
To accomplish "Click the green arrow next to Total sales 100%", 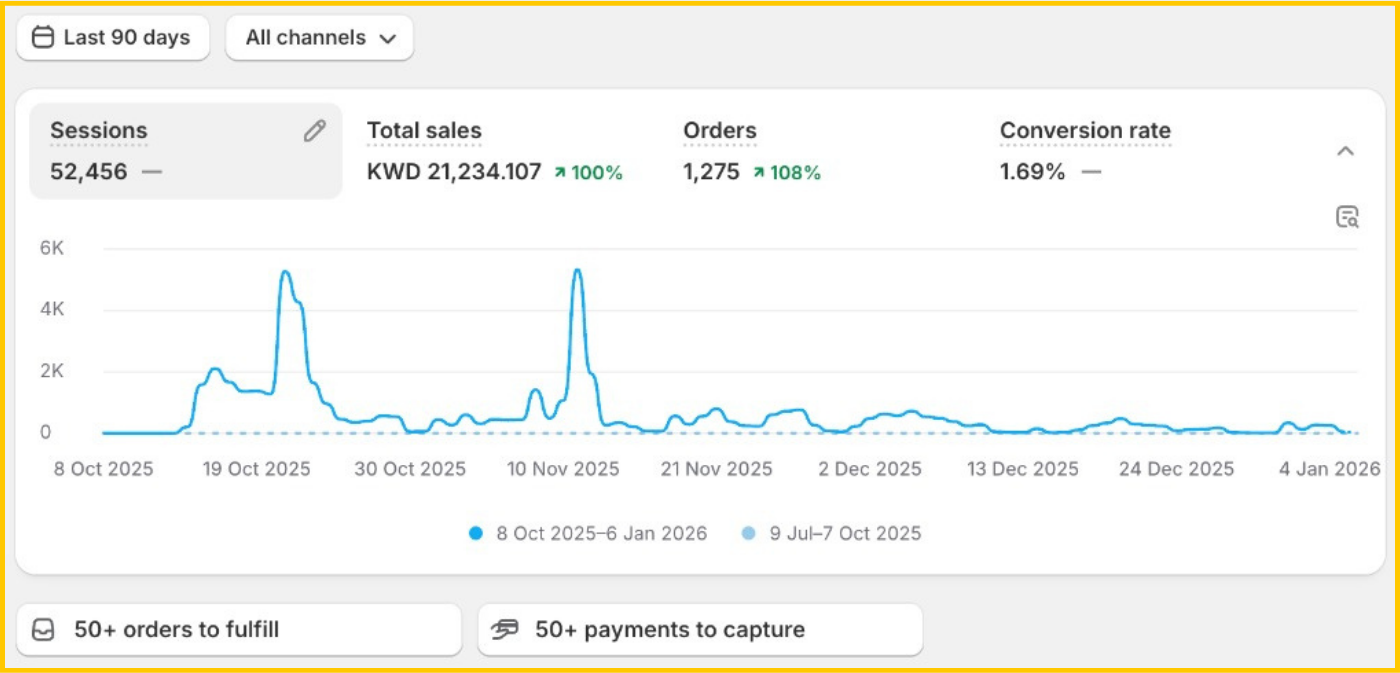I will (x=560, y=173).
